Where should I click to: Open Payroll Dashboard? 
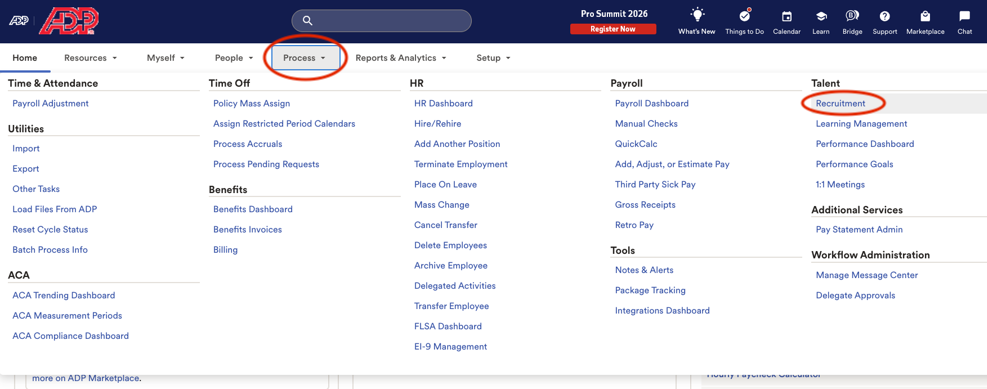651,103
